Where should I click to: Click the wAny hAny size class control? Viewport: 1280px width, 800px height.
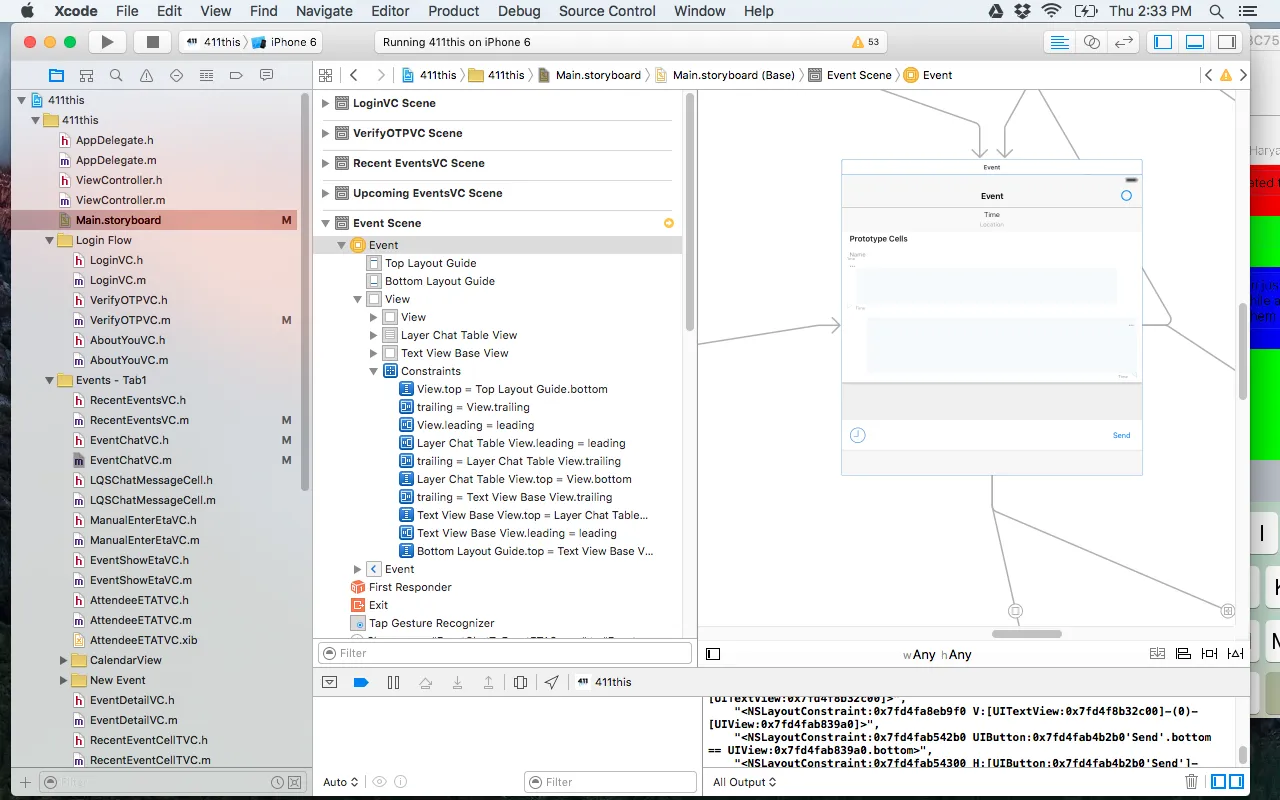937,654
